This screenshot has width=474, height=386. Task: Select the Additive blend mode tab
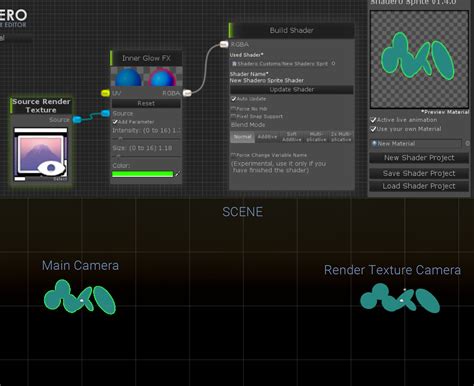point(267,137)
